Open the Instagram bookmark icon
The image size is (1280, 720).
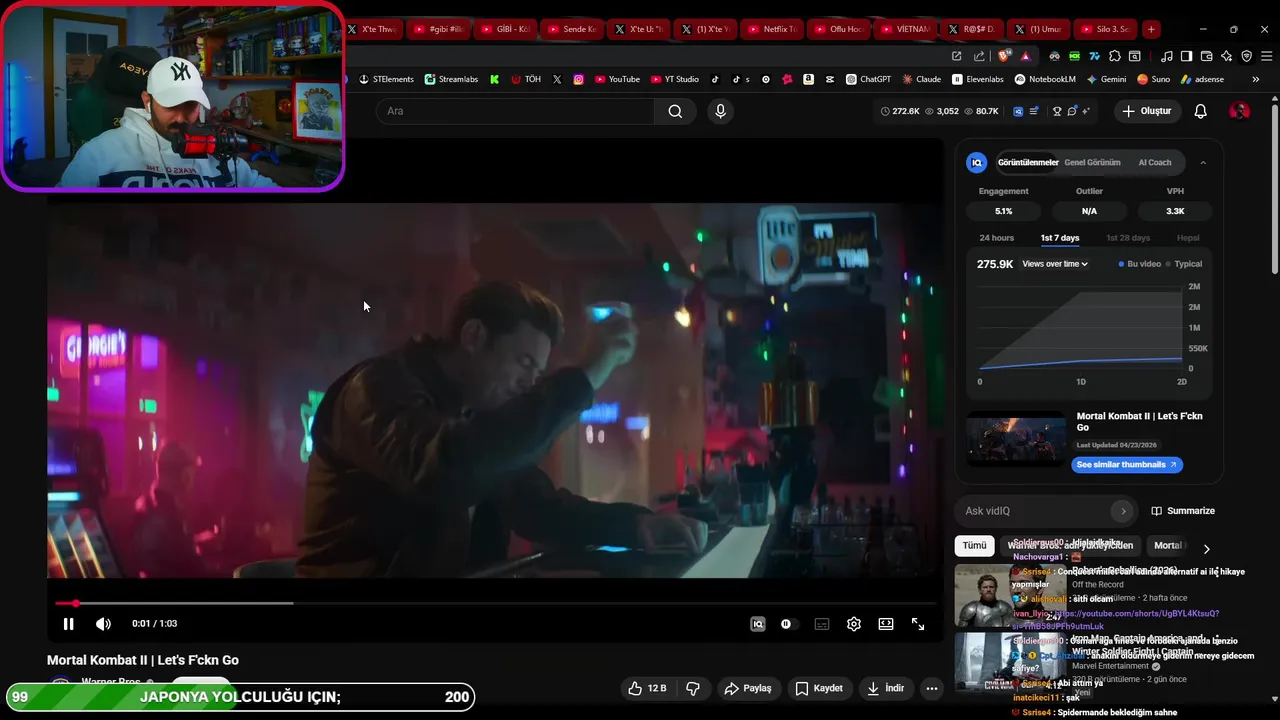coord(578,79)
